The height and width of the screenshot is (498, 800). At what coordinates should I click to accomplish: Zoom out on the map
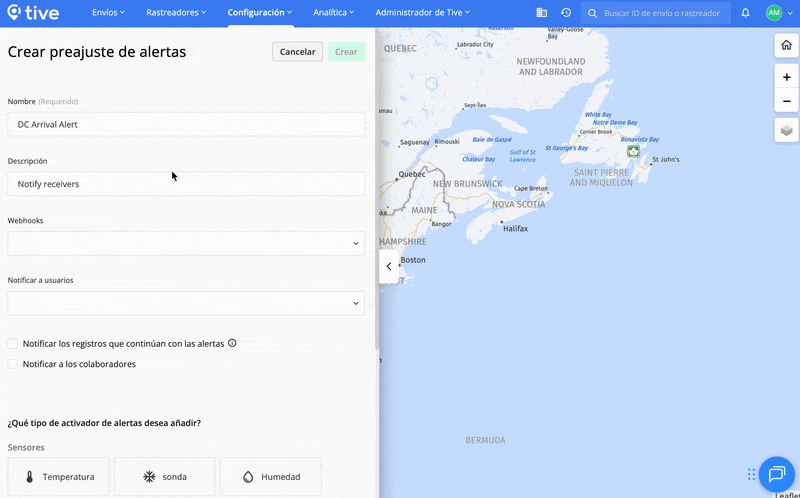pos(786,101)
